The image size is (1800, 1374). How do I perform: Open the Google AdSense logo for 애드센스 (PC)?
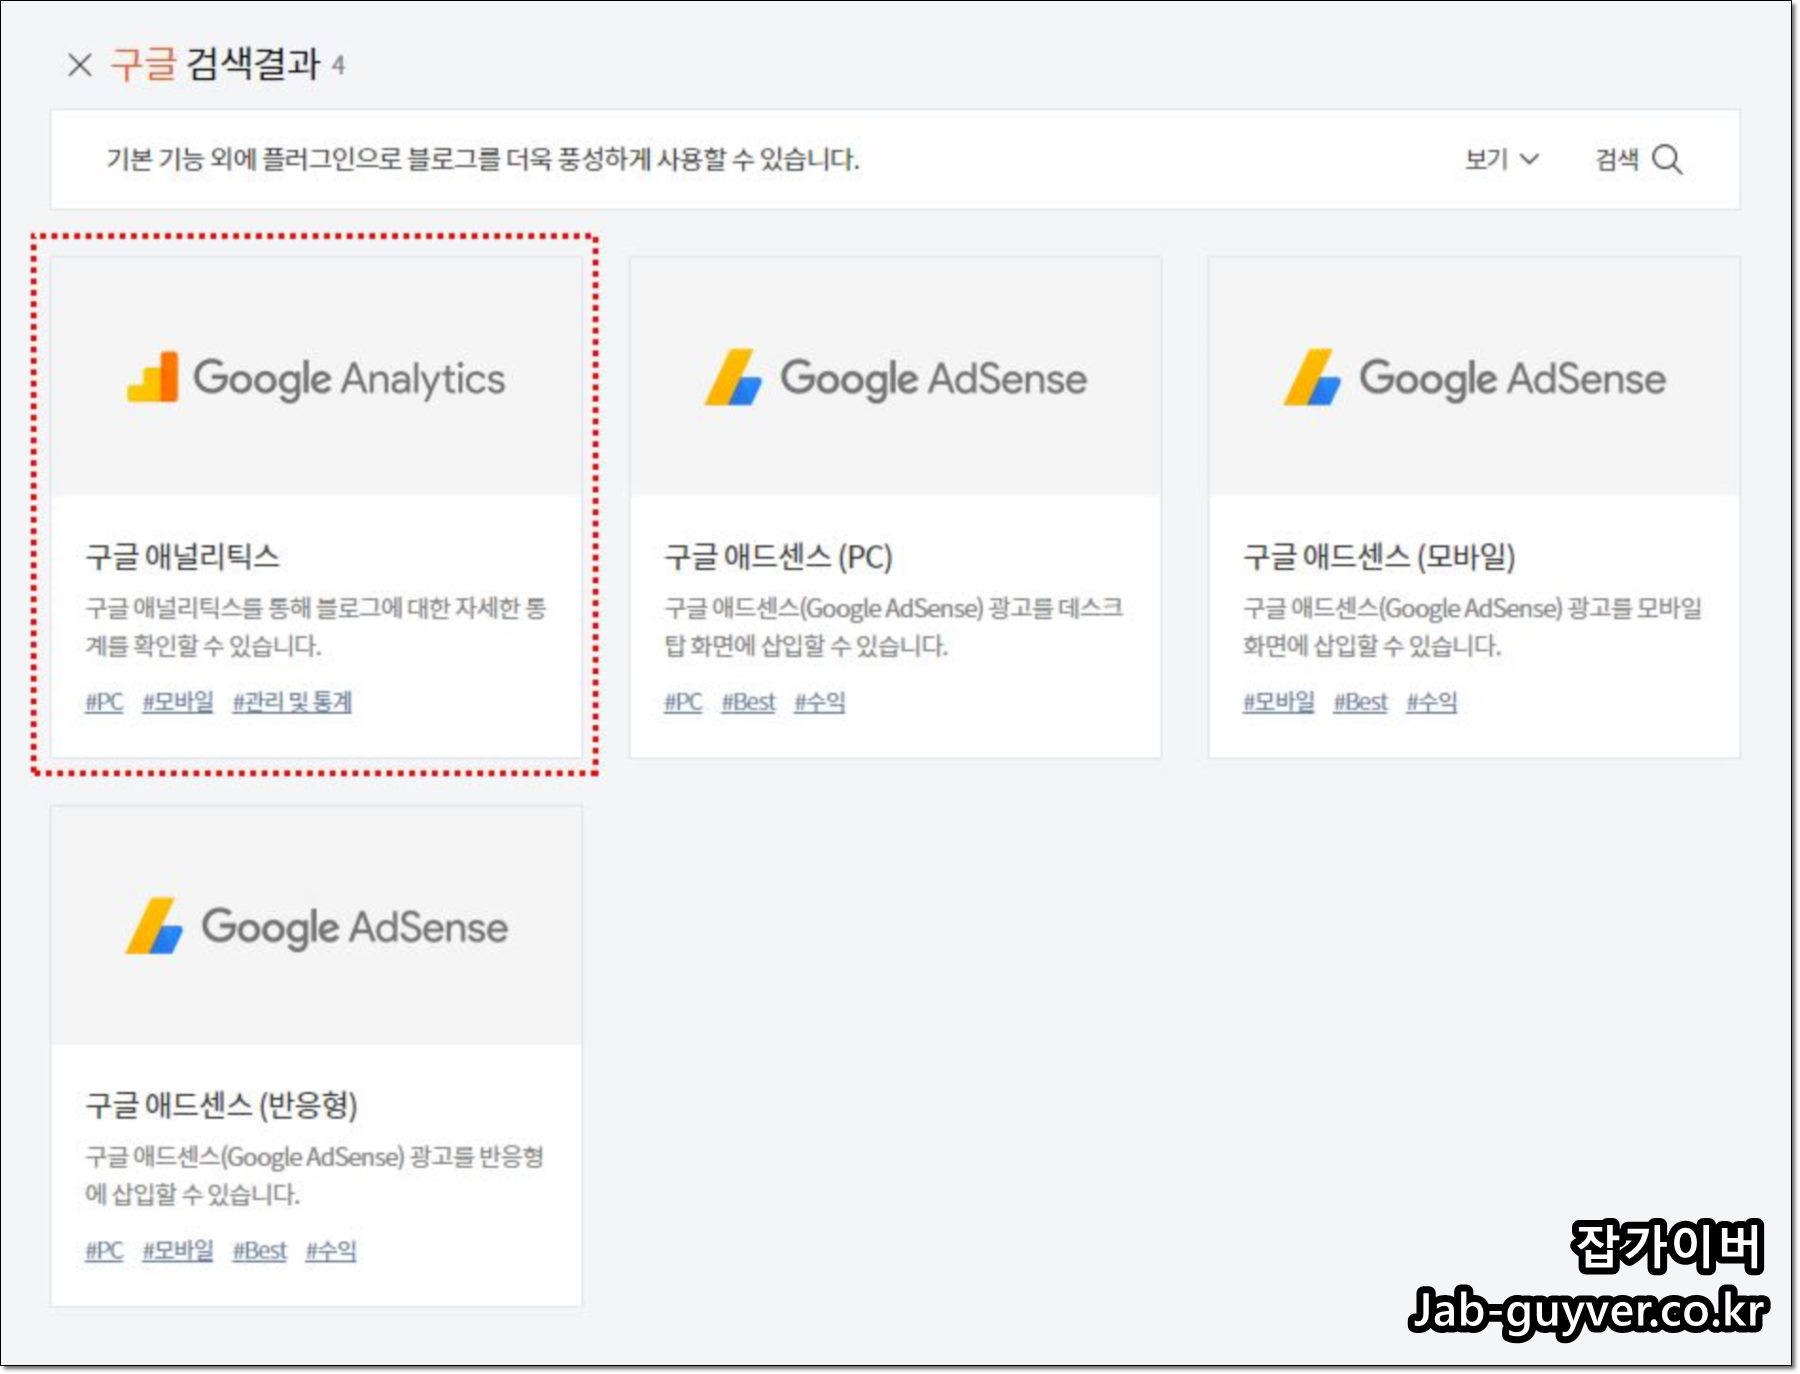[895, 378]
